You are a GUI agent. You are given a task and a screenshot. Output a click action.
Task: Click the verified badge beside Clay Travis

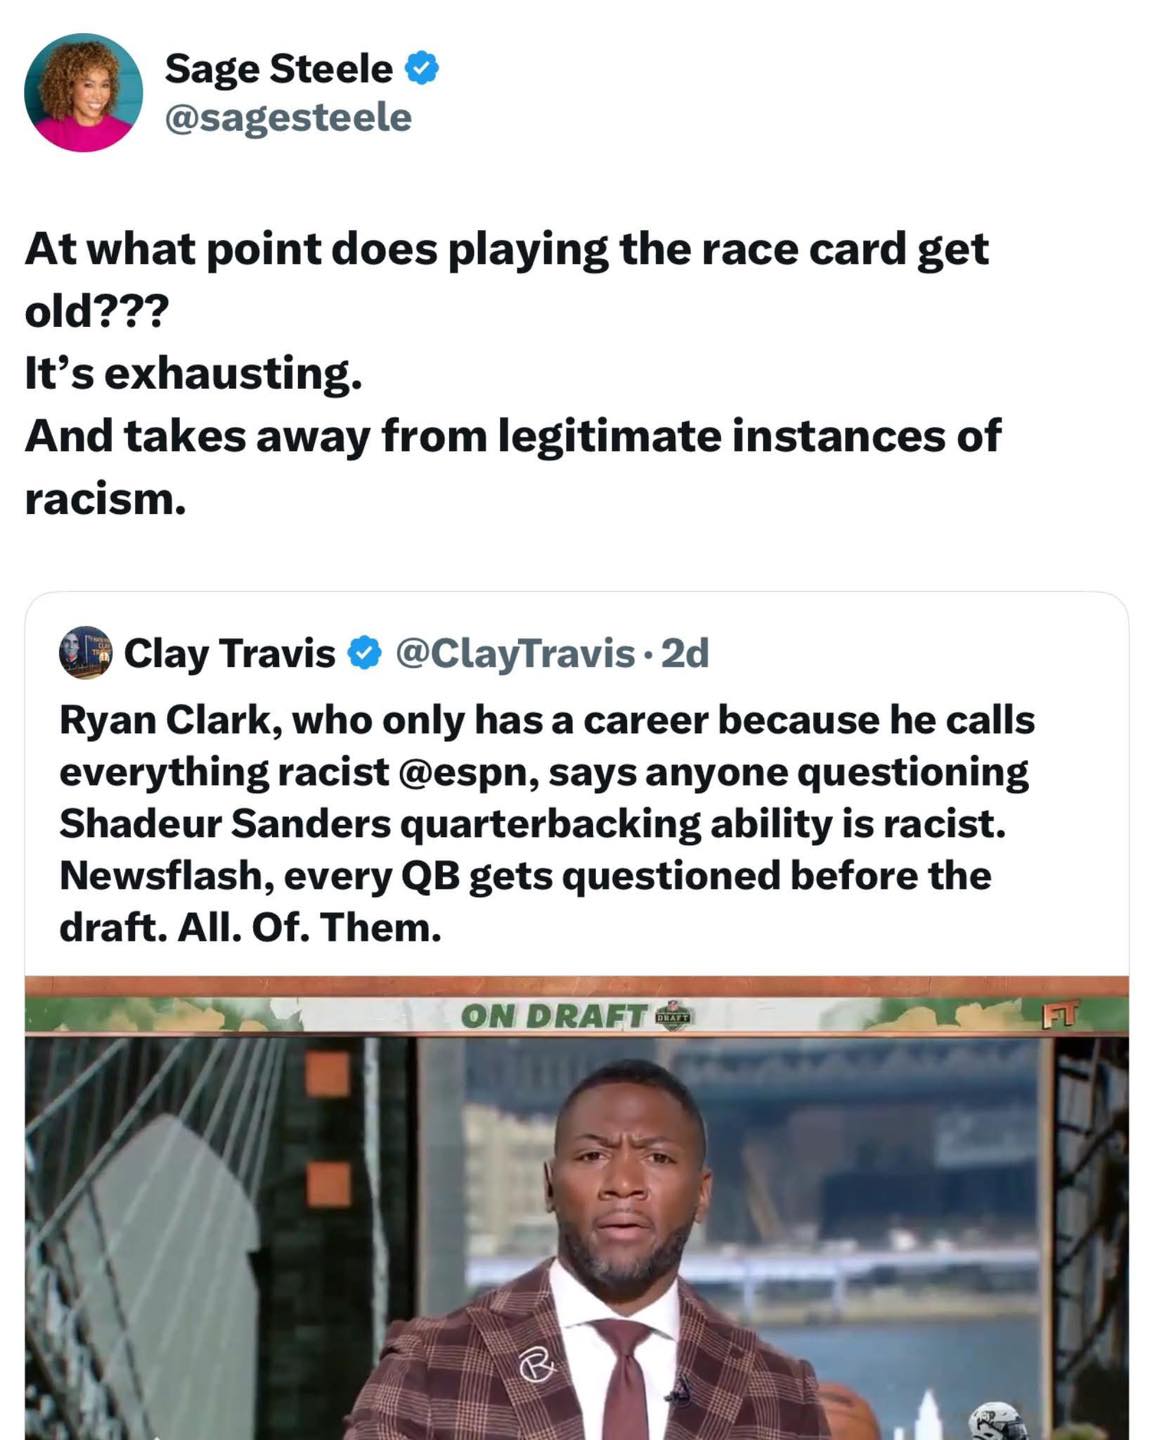[x=364, y=654]
